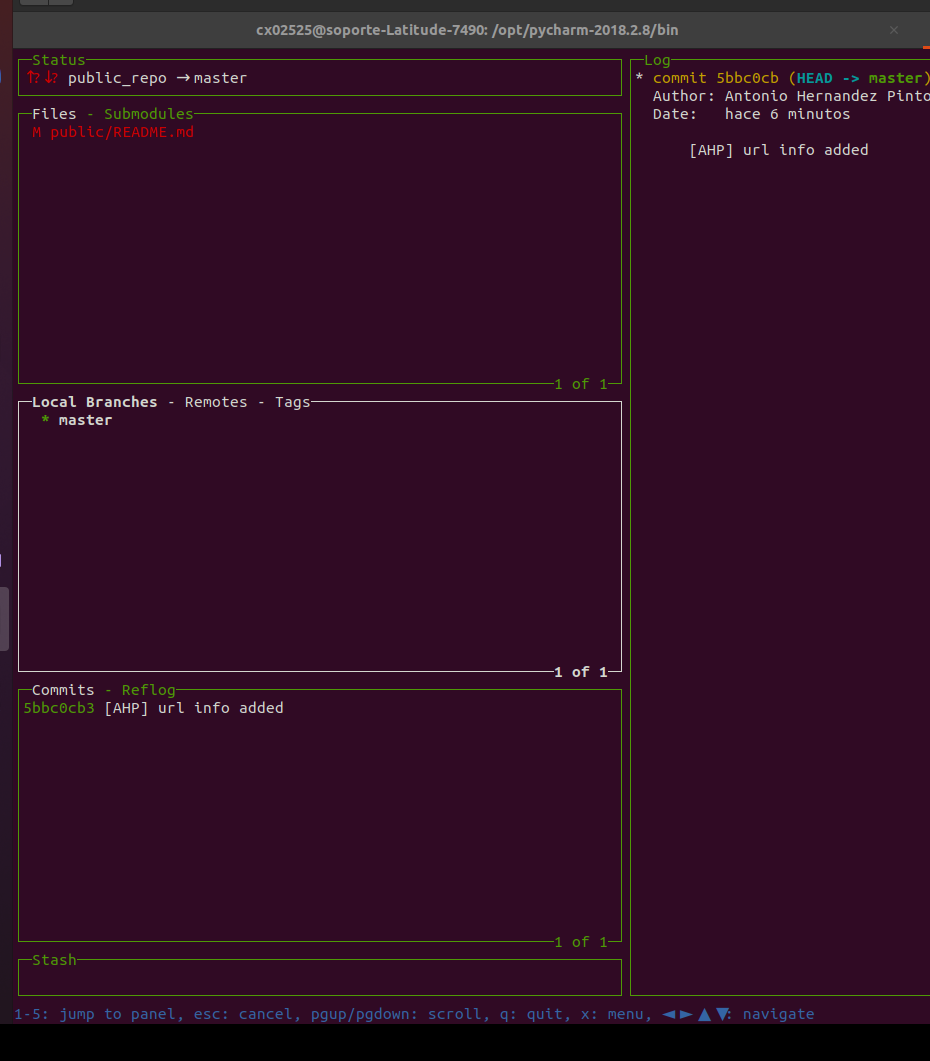The image size is (930, 1061).
Task: Open the Local Branches tab
Action: [x=94, y=402]
